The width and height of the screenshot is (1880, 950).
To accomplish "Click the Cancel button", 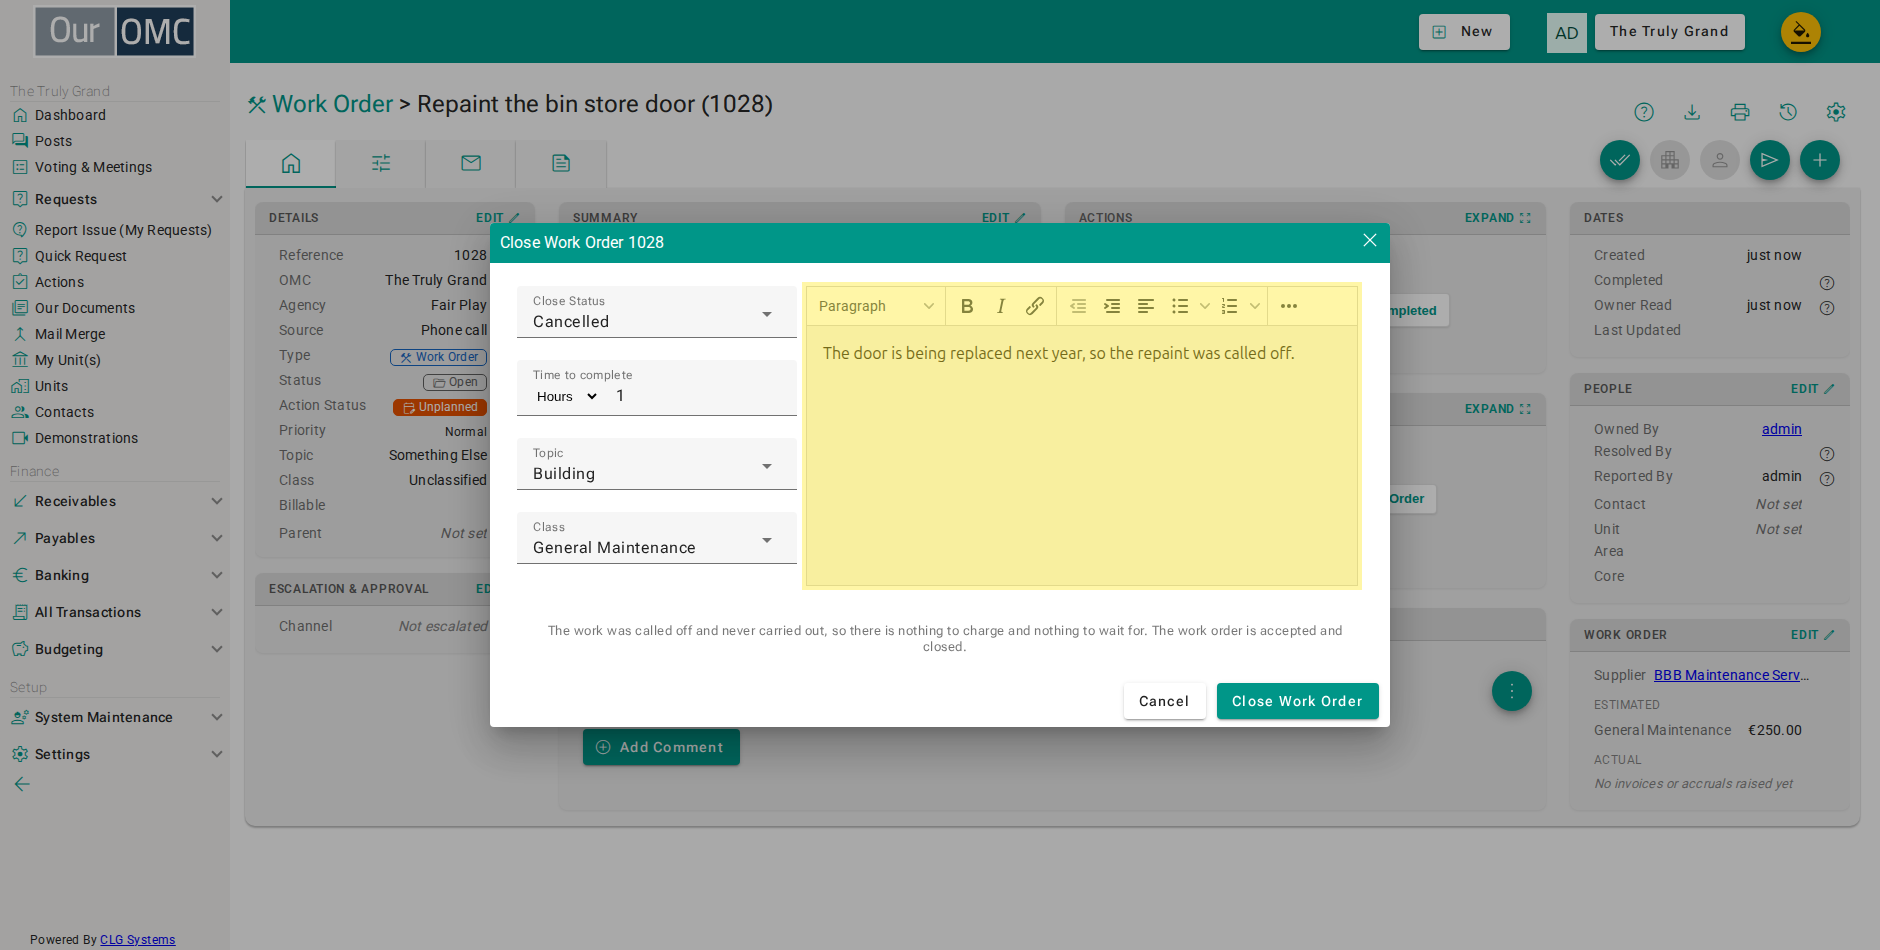I will (1164, 701).
